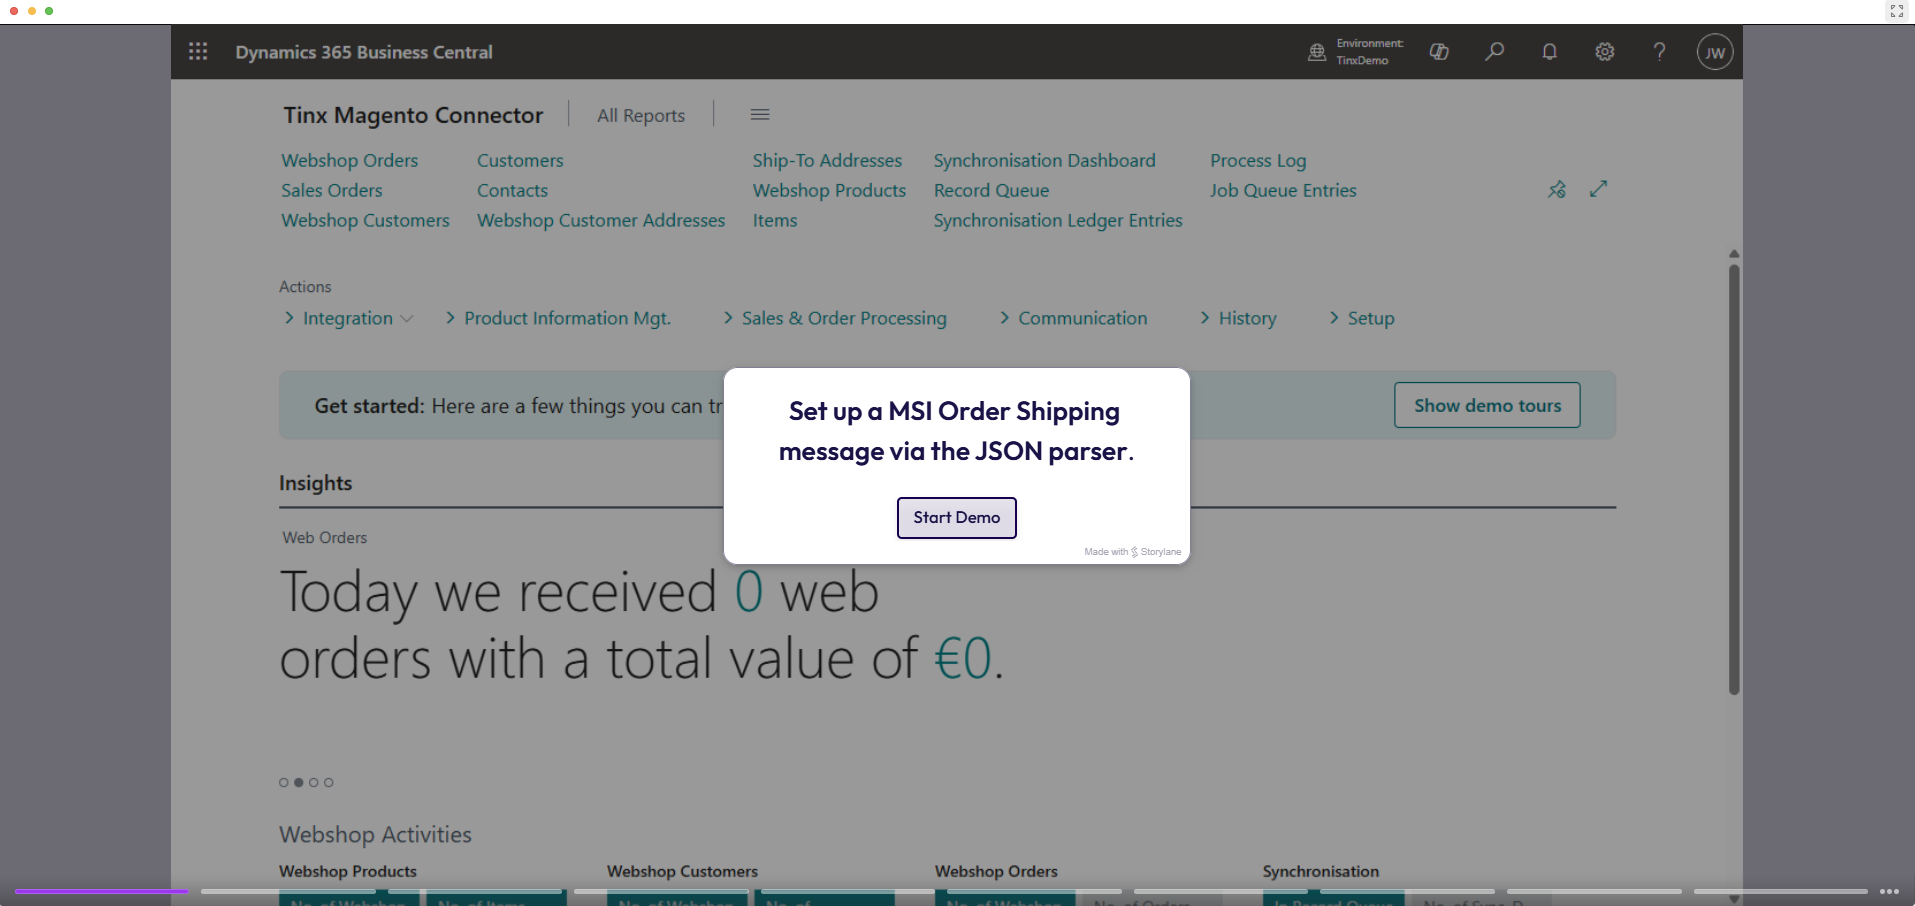This screenshot has width=1915, height=906.
Task: Open All Reports menu
Action: tap(641, 116)
